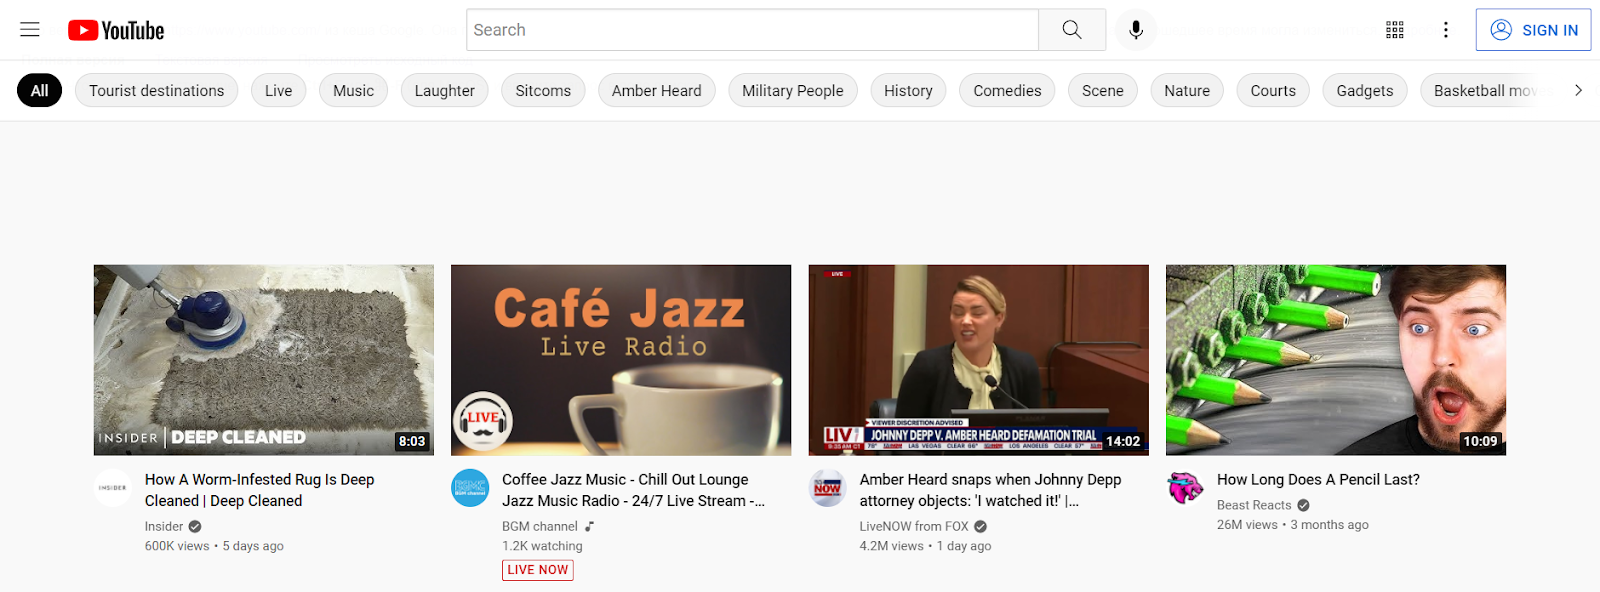The width and height of the screenshot is (1600, 592).
Task: Focus the Search input field
Action: [x=752, y=30]
